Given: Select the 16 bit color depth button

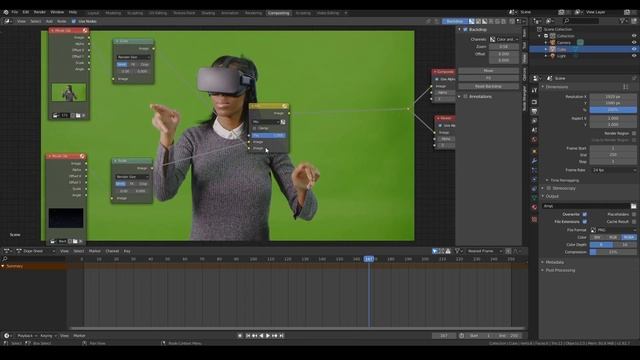Looking at the screenshot, I should pyautogui.click(x=625, y=244).
